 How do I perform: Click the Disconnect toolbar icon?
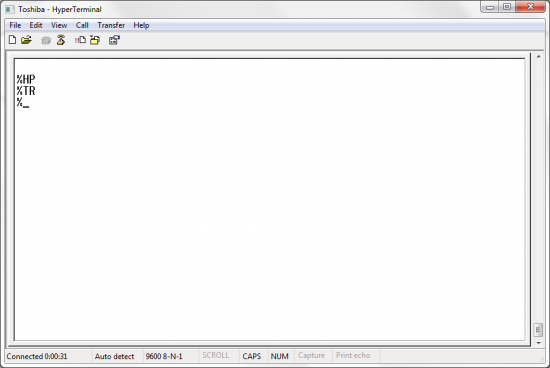click(61, 40)
